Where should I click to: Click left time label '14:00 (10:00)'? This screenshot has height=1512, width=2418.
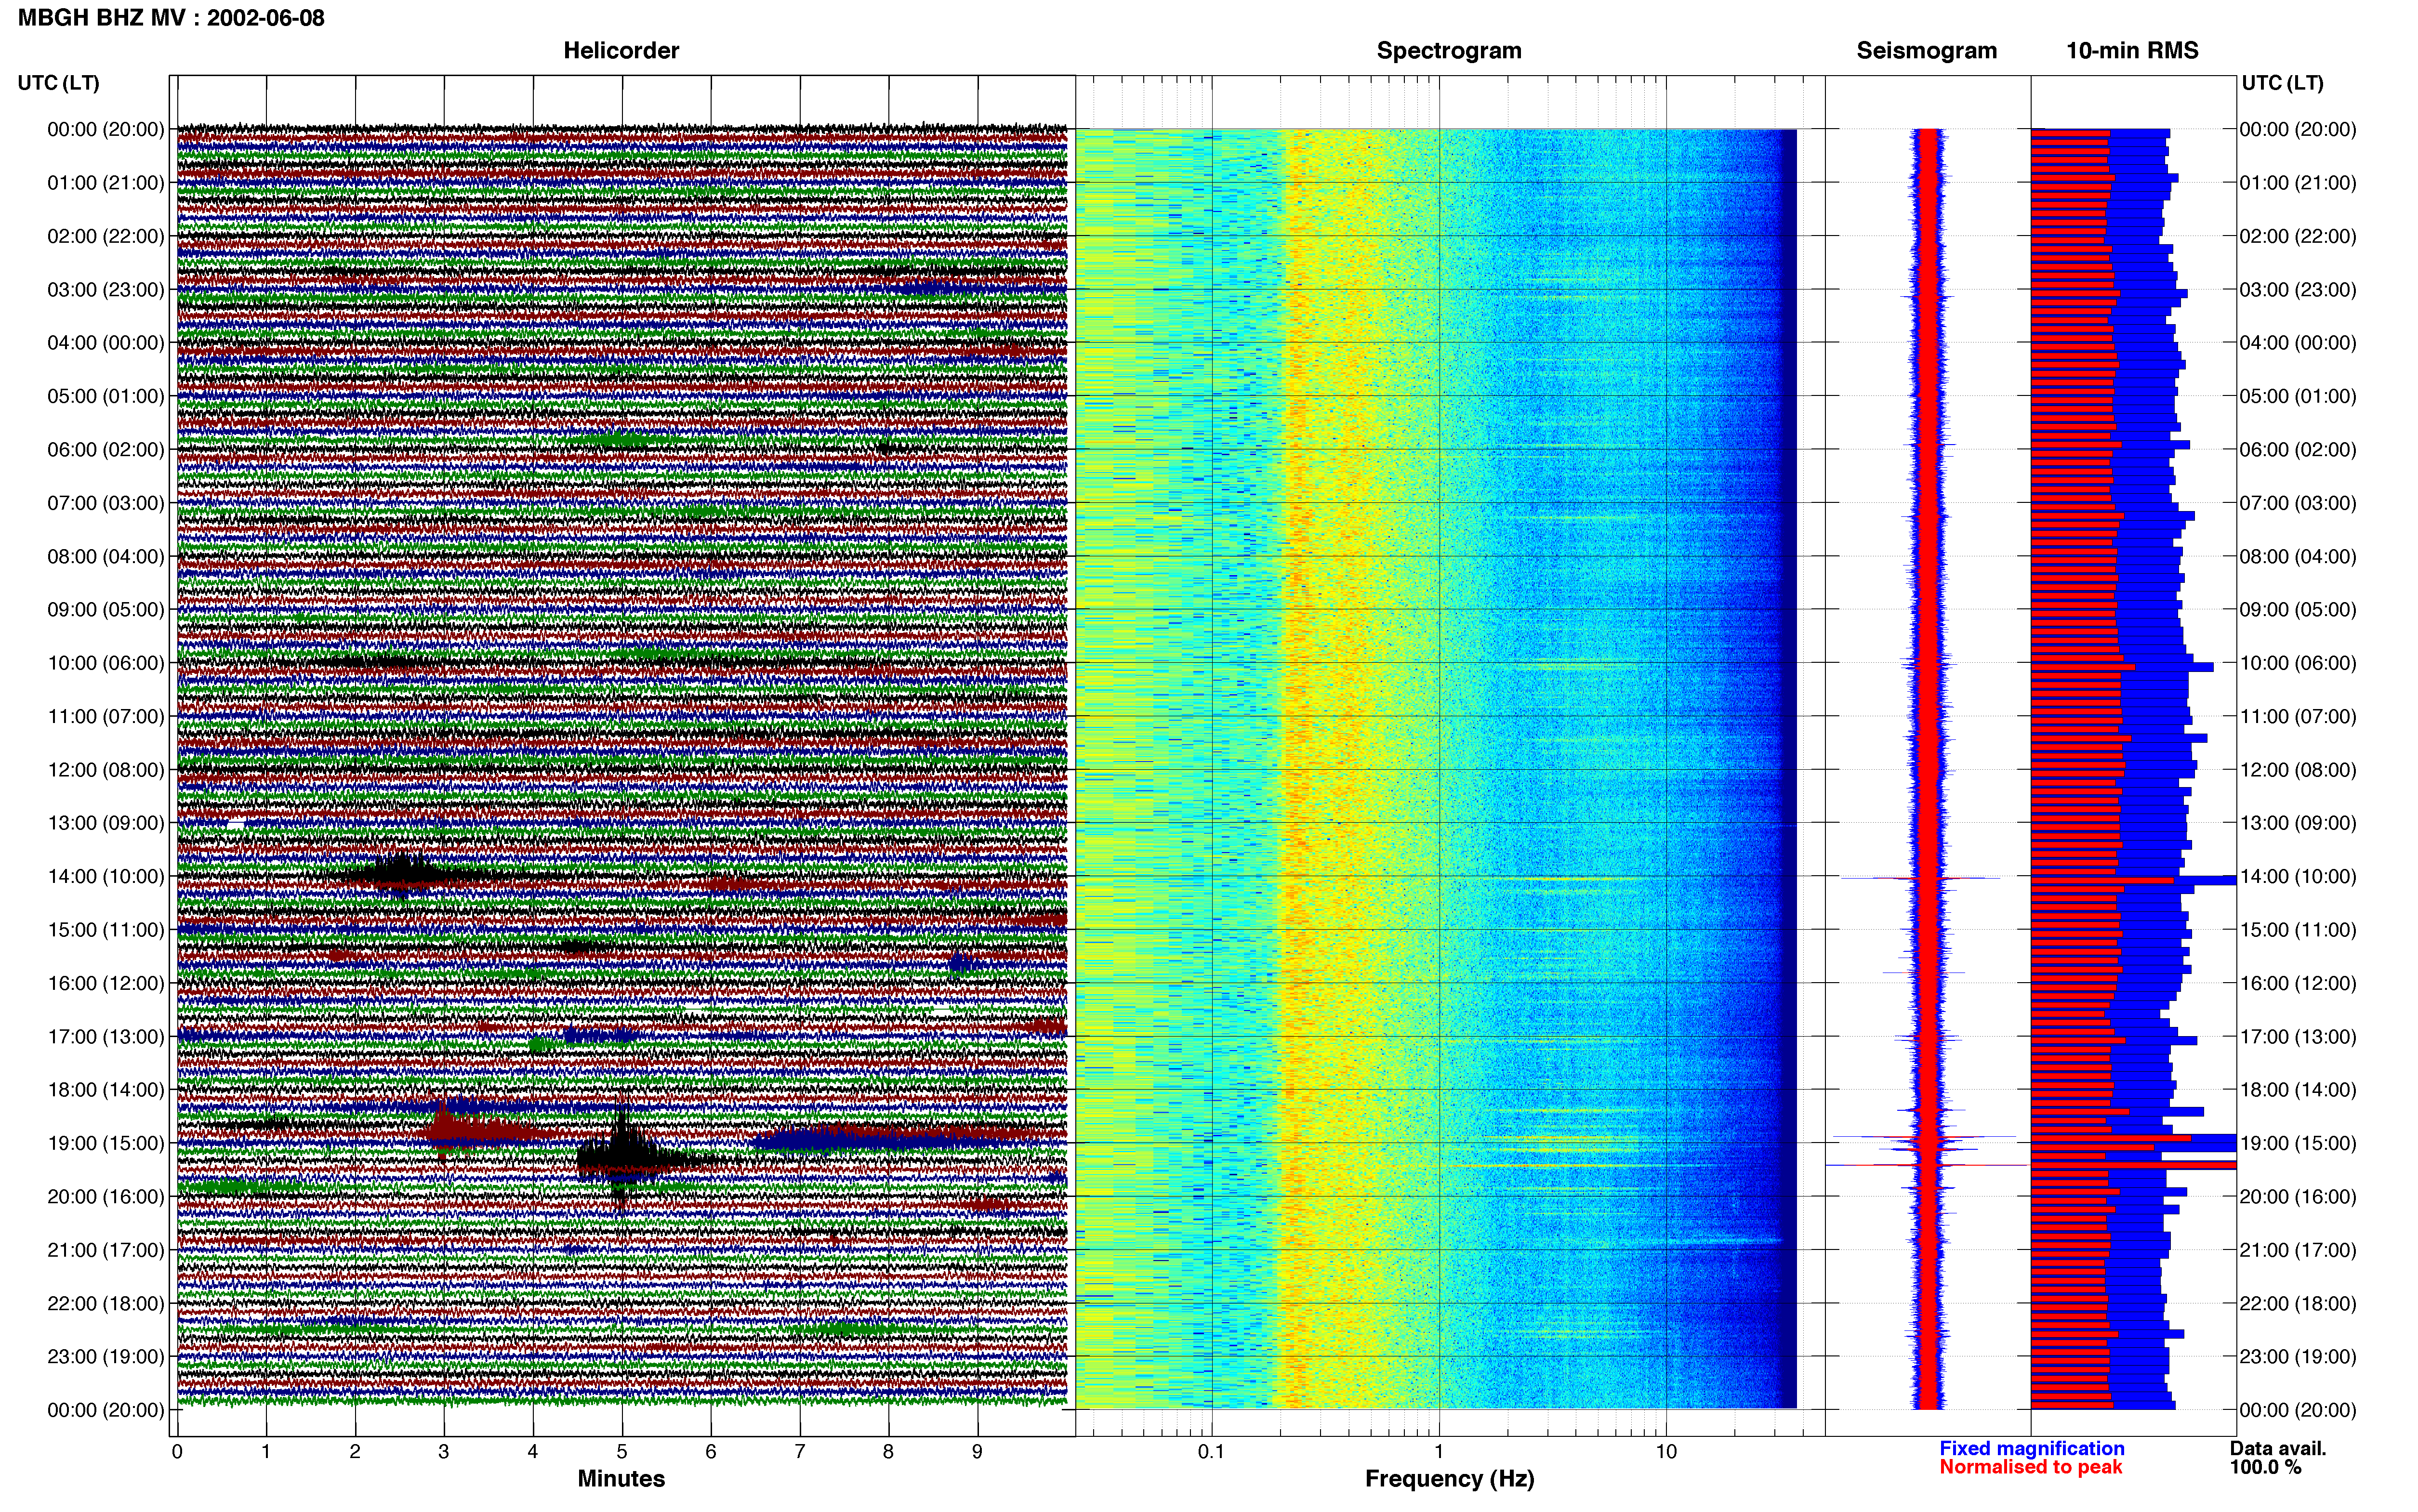[106, 876]
